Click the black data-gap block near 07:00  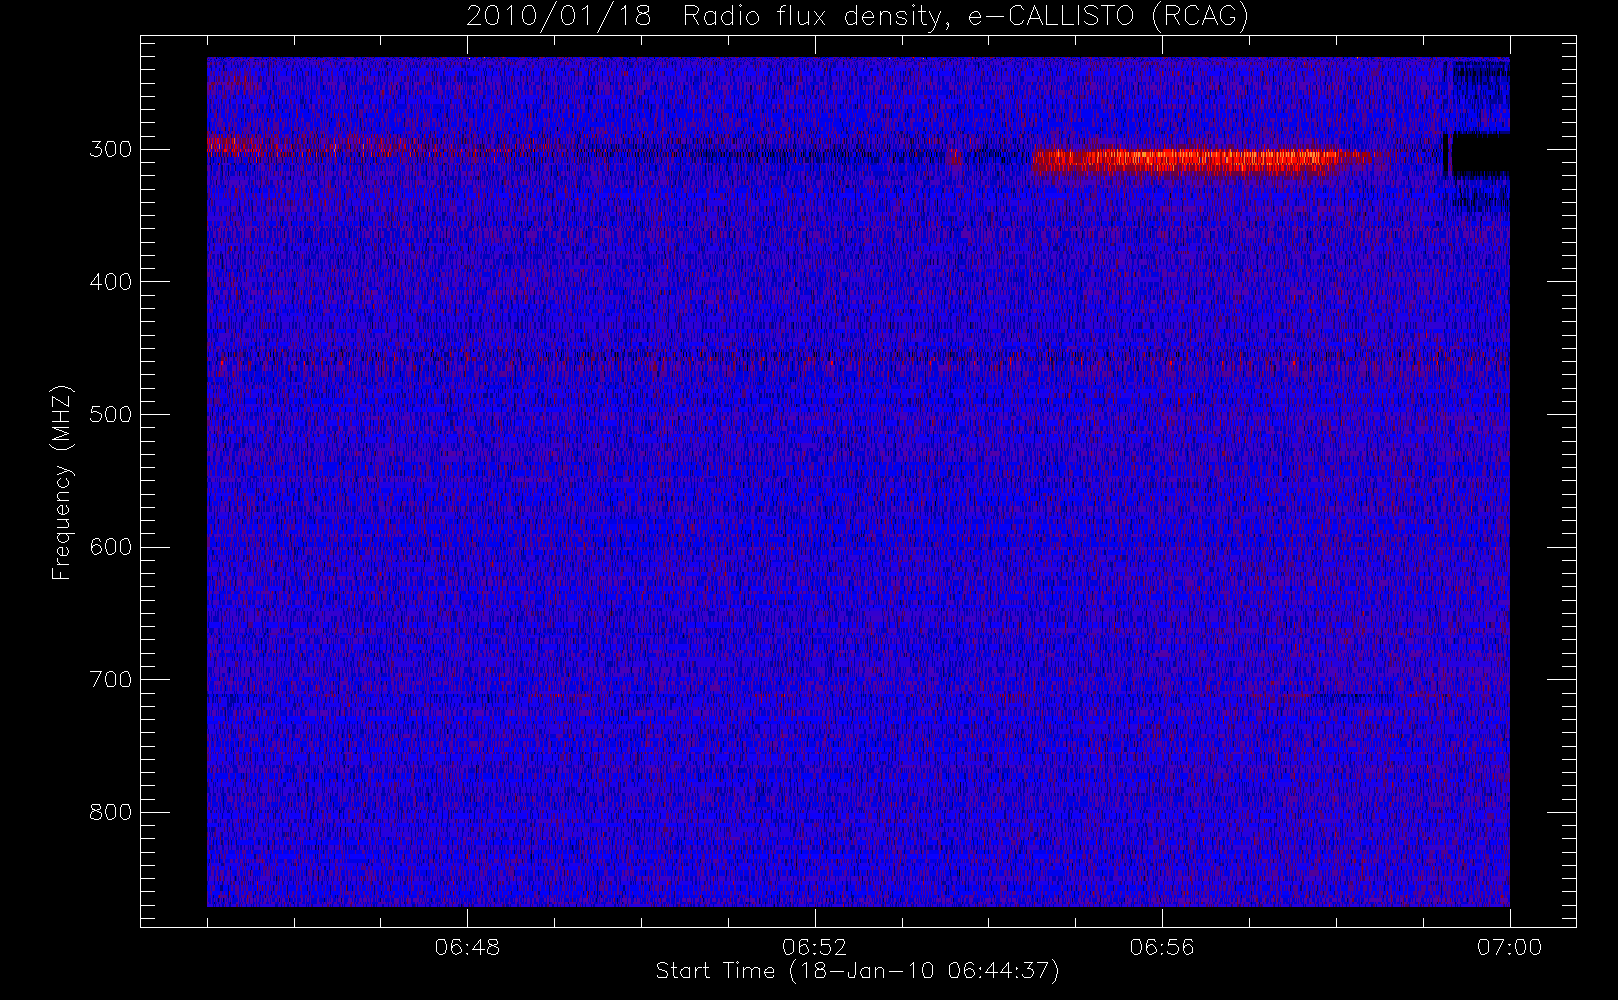(1480, 155)
